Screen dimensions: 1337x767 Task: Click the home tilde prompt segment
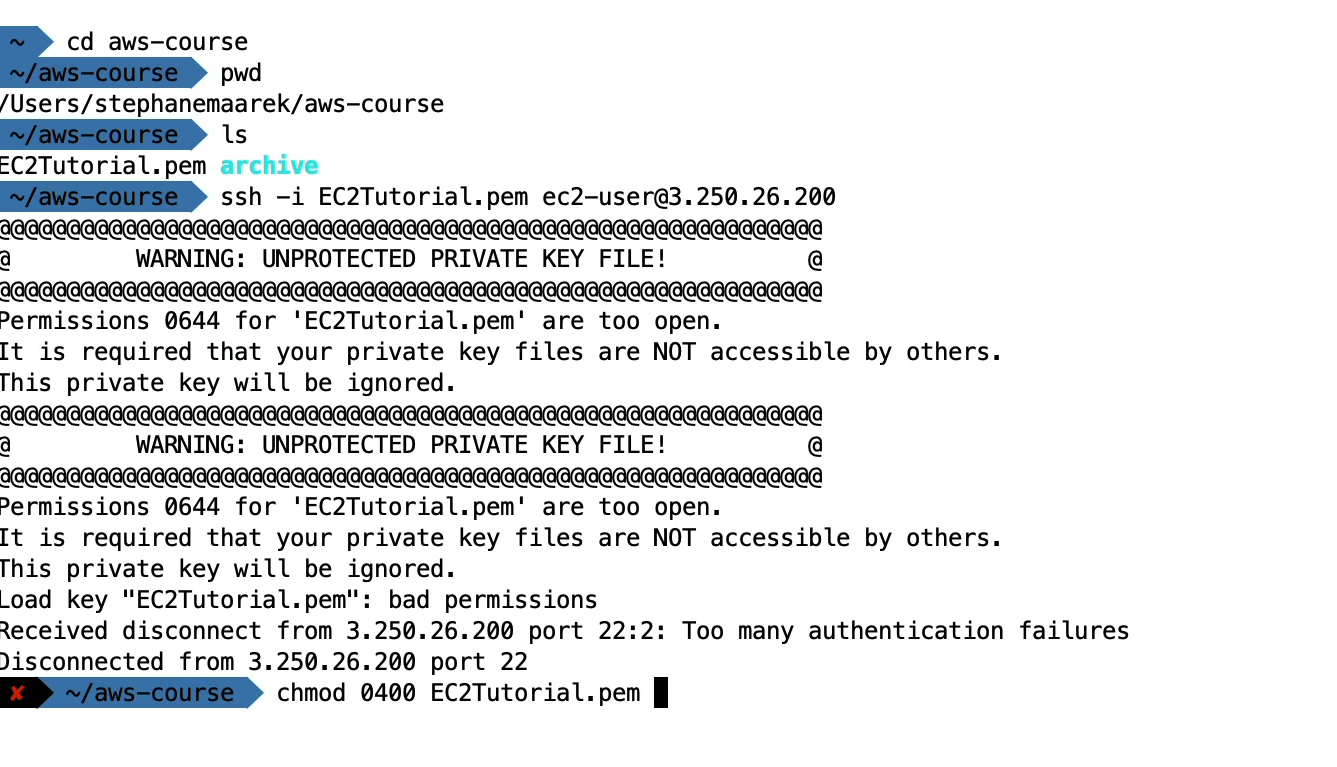click(18, 42)
